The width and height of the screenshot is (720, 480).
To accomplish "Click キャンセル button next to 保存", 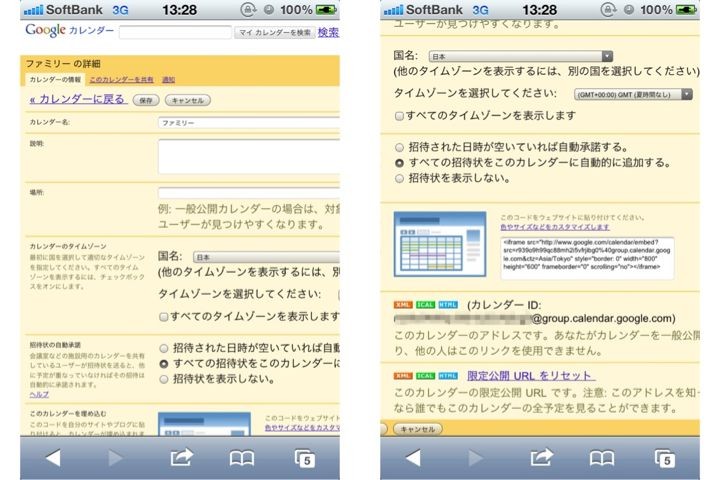I will tap(187, 100).
